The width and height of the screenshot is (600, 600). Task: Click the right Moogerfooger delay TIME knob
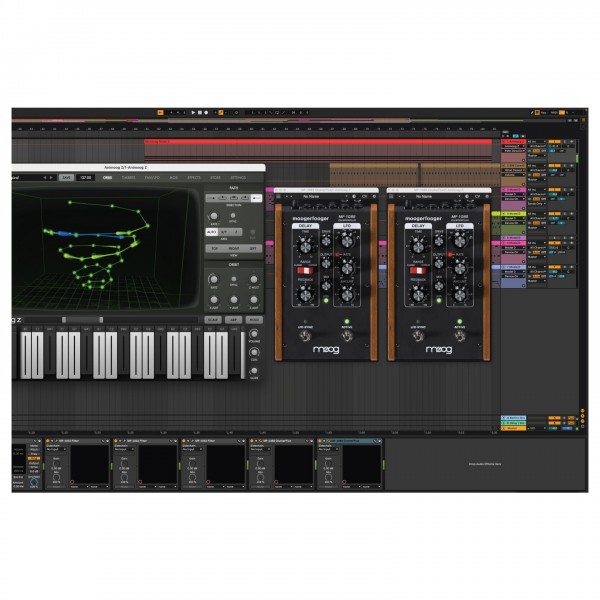(x=418, y=246)
